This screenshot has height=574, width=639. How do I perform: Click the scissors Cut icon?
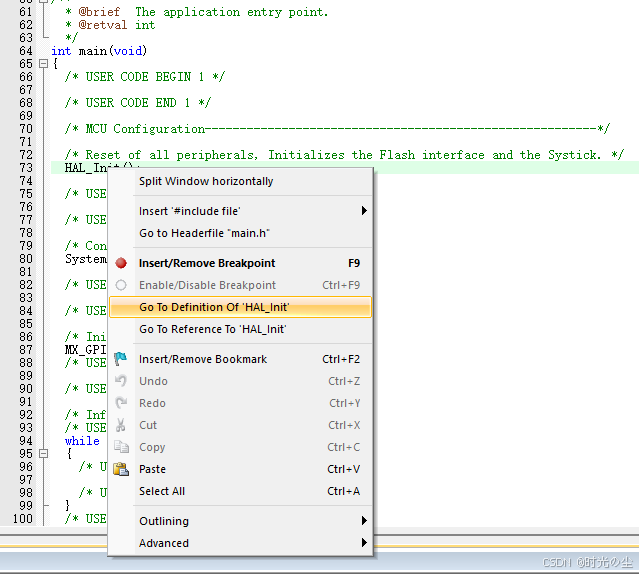[x=121, y=425]
